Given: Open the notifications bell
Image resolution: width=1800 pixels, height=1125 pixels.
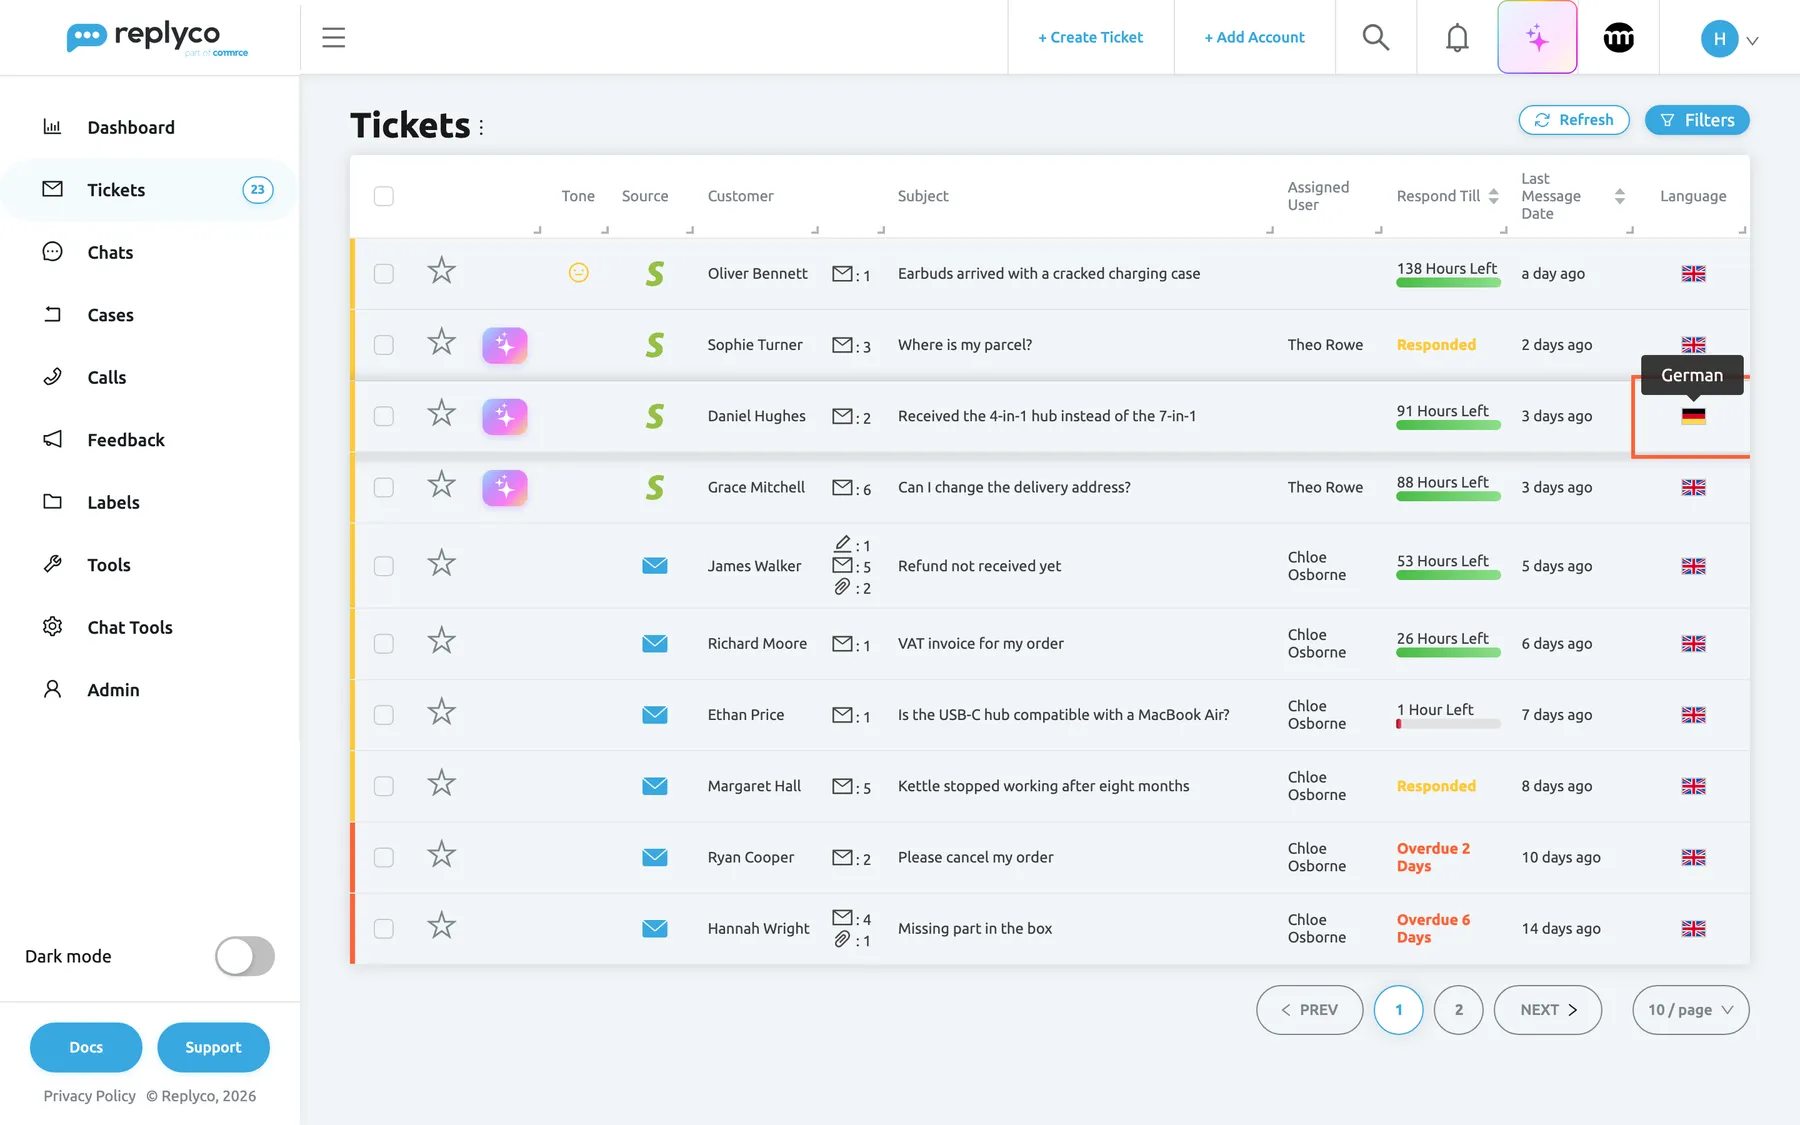Looking at the screenshot, I should (1457, 38).
